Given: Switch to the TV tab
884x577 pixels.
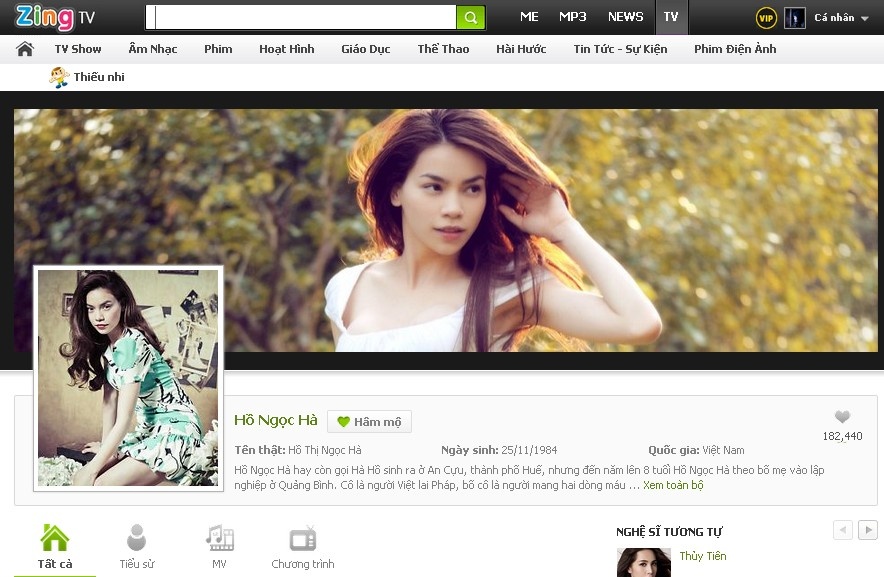Looking at the screenshot, I should [x=671, y=17].
